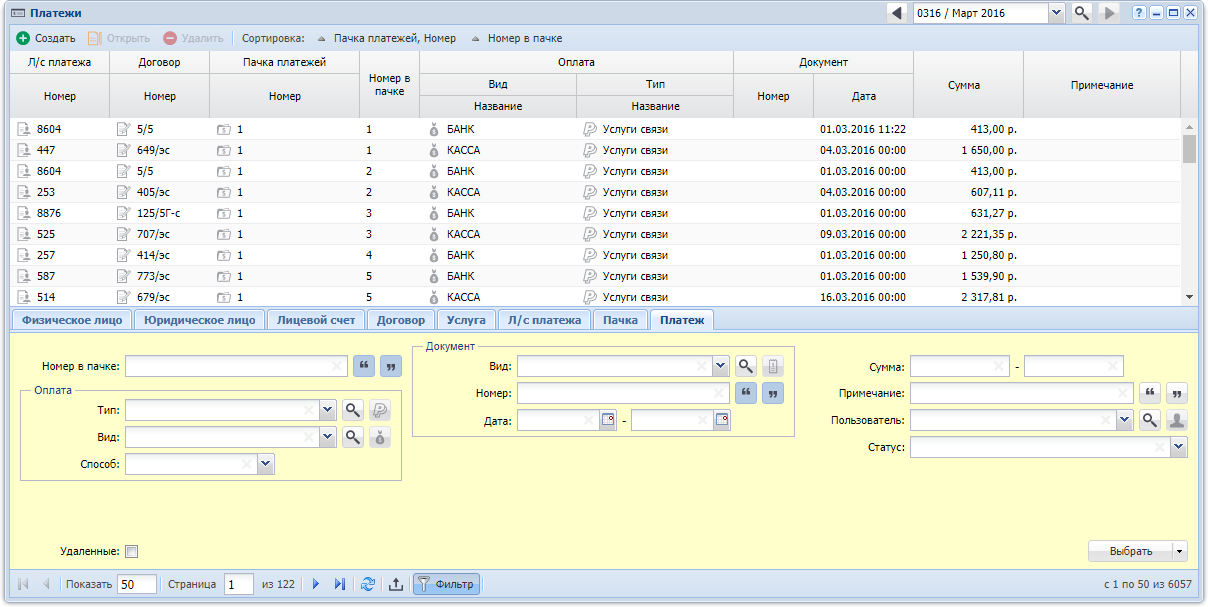Screen dimensions: 1208x607
Task: Switch to the Физическое лицо tab
Action: pyautogui.click(x=72, y=320)
